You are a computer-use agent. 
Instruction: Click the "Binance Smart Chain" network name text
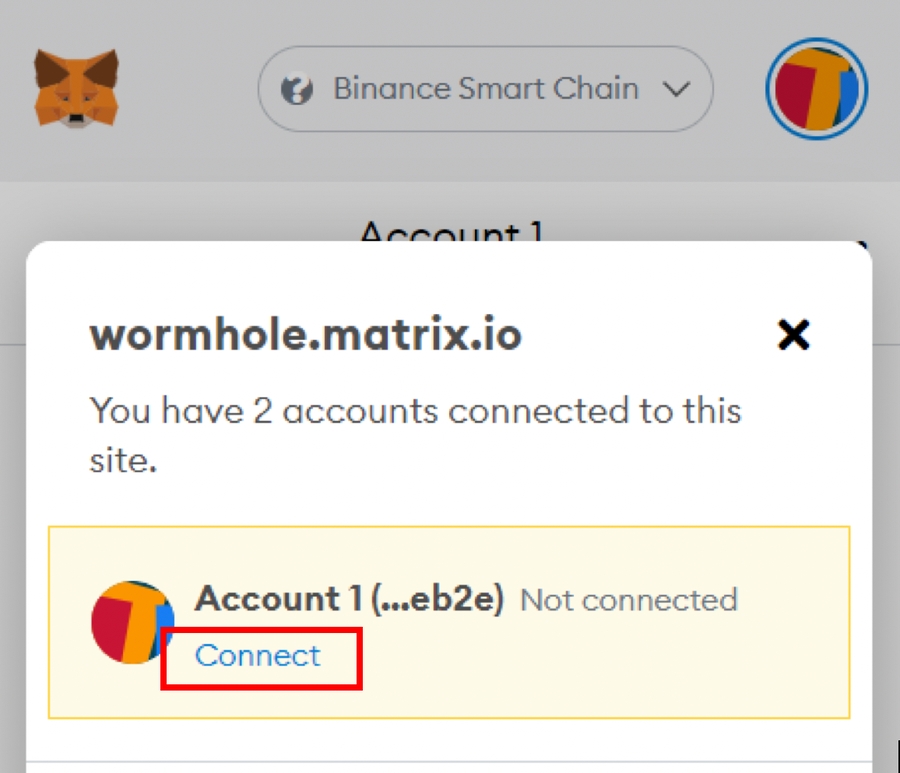[485, 89]
